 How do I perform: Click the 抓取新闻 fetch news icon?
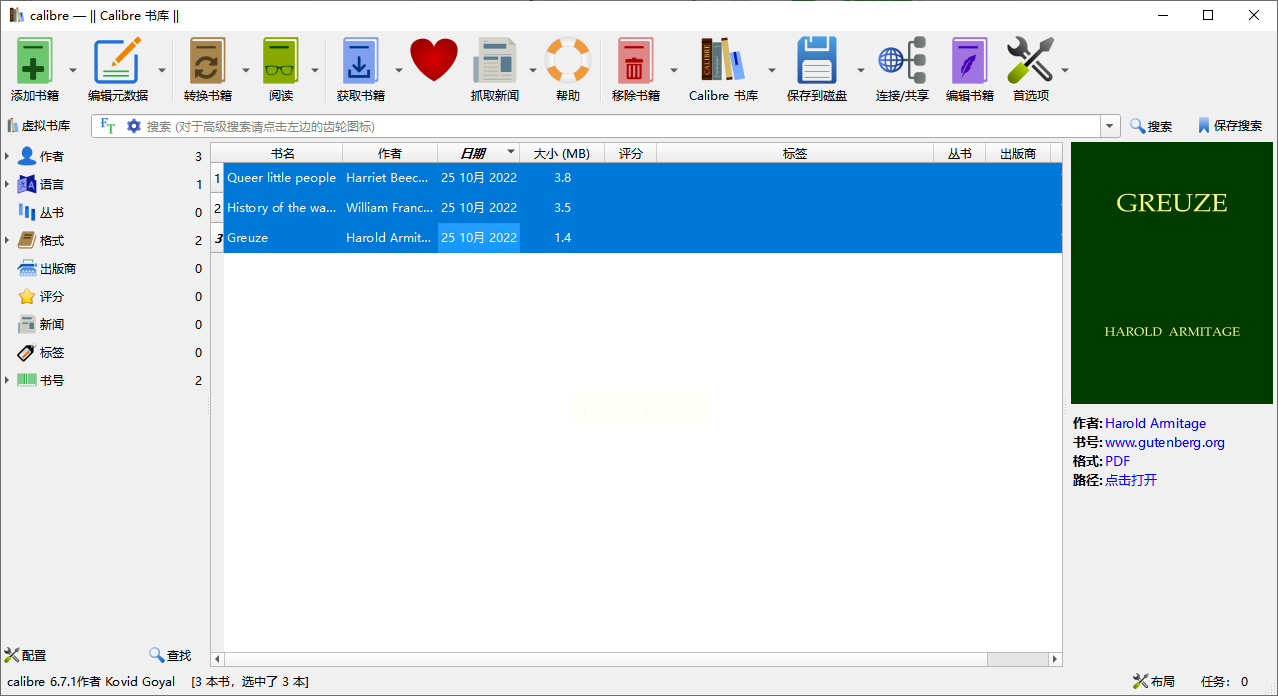click(494, 62)
